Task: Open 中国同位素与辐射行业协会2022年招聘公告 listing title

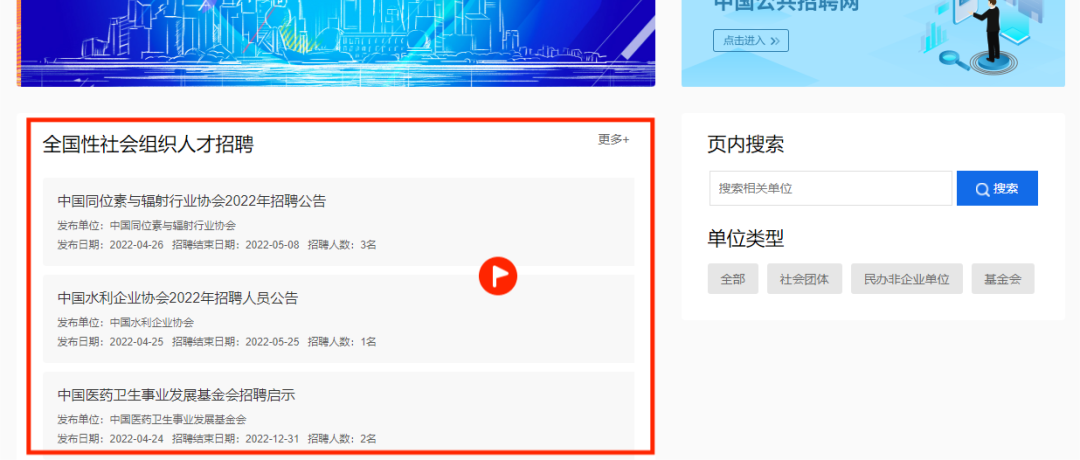Action: 192,201
